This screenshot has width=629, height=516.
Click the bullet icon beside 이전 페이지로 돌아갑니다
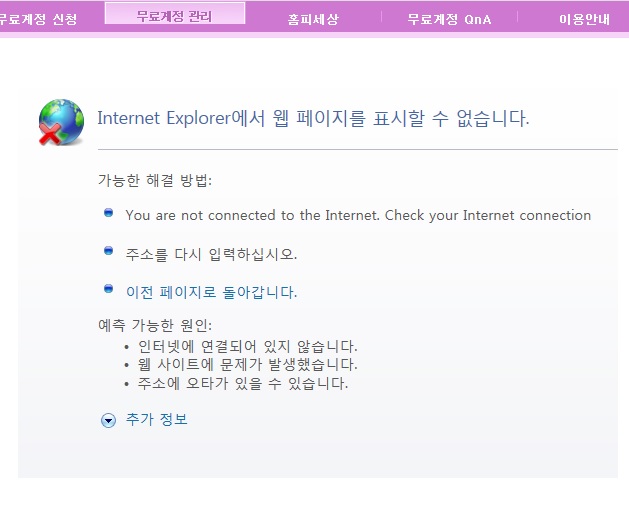(108, 289)
